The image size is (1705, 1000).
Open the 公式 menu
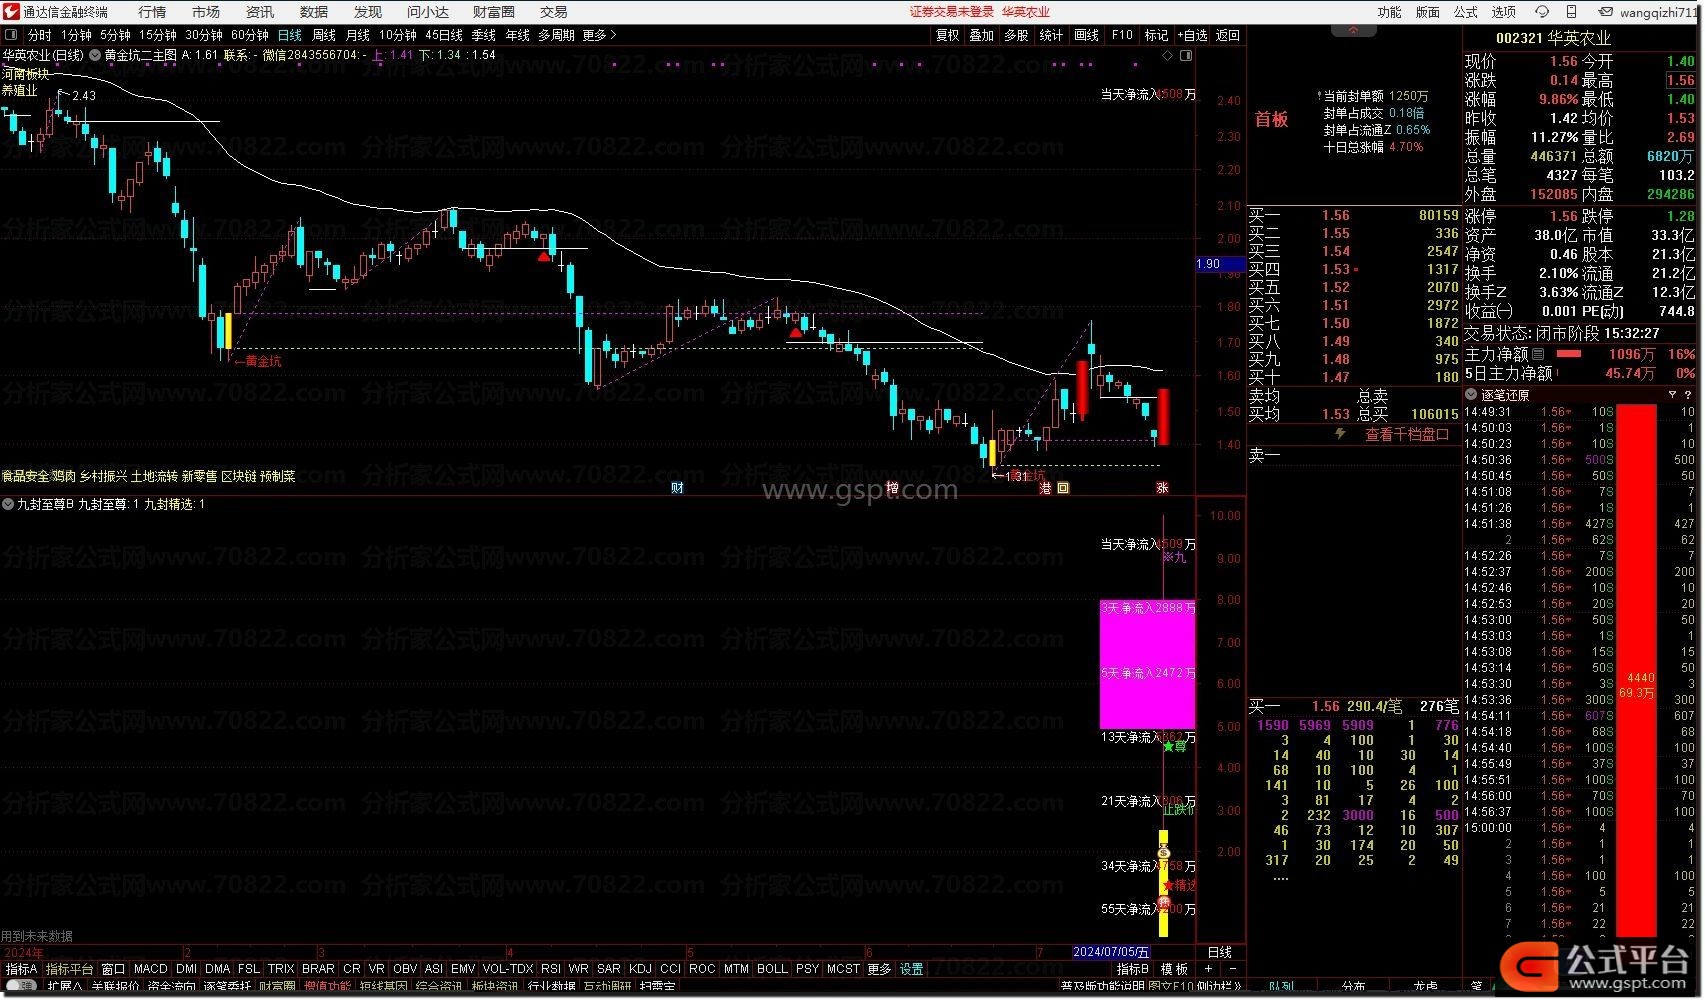point(1466,12)
